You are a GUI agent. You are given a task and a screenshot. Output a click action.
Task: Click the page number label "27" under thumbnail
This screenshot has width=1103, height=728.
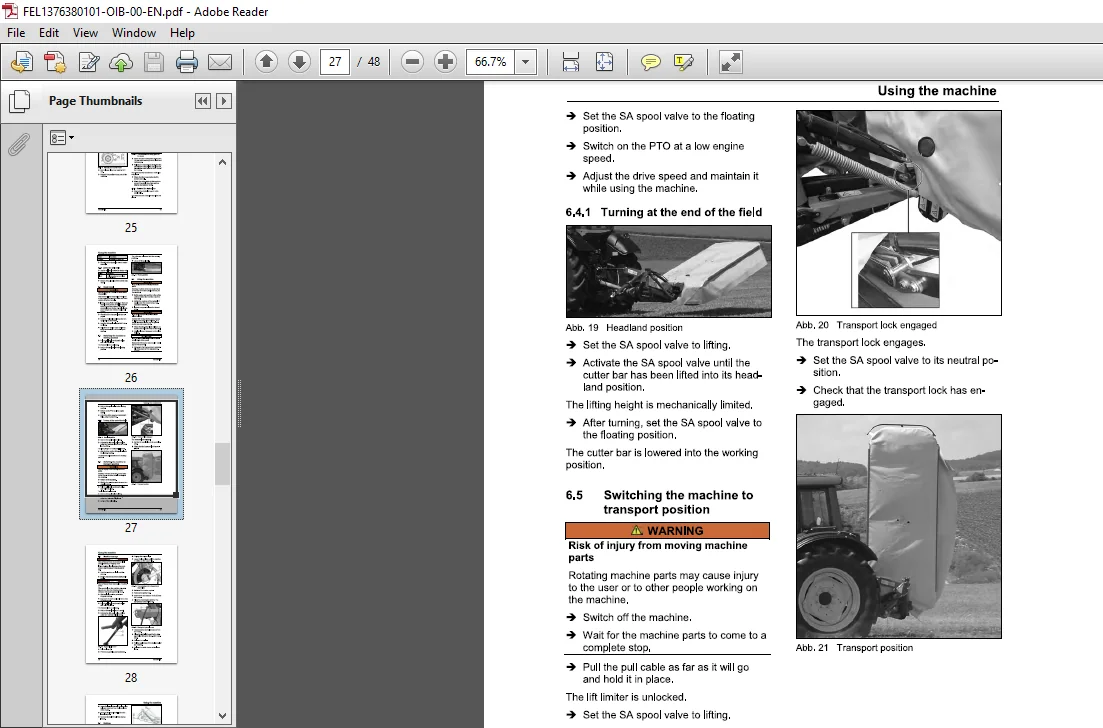[131, 528]
